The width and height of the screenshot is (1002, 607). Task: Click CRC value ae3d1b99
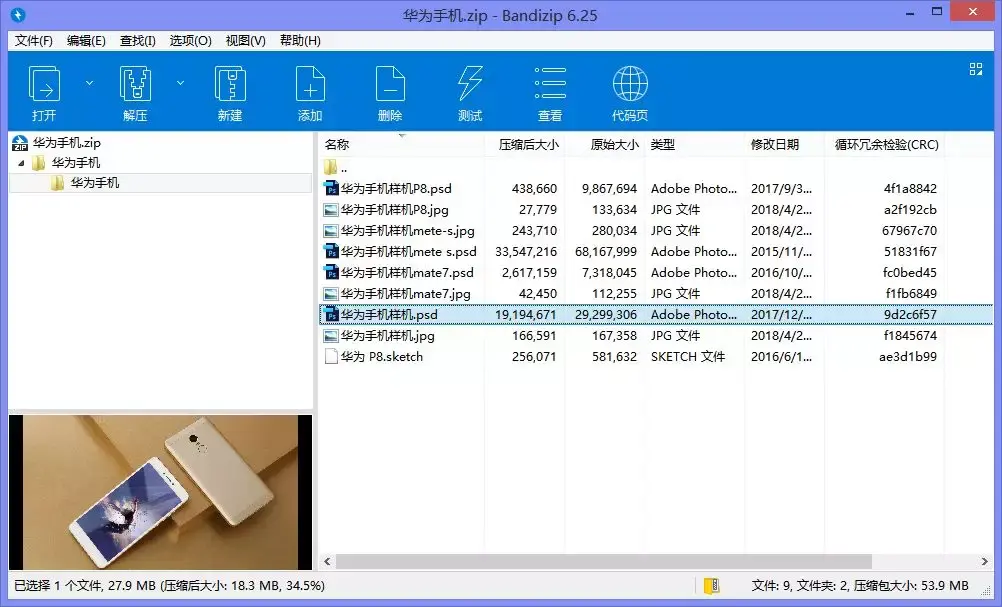point(908,357)
